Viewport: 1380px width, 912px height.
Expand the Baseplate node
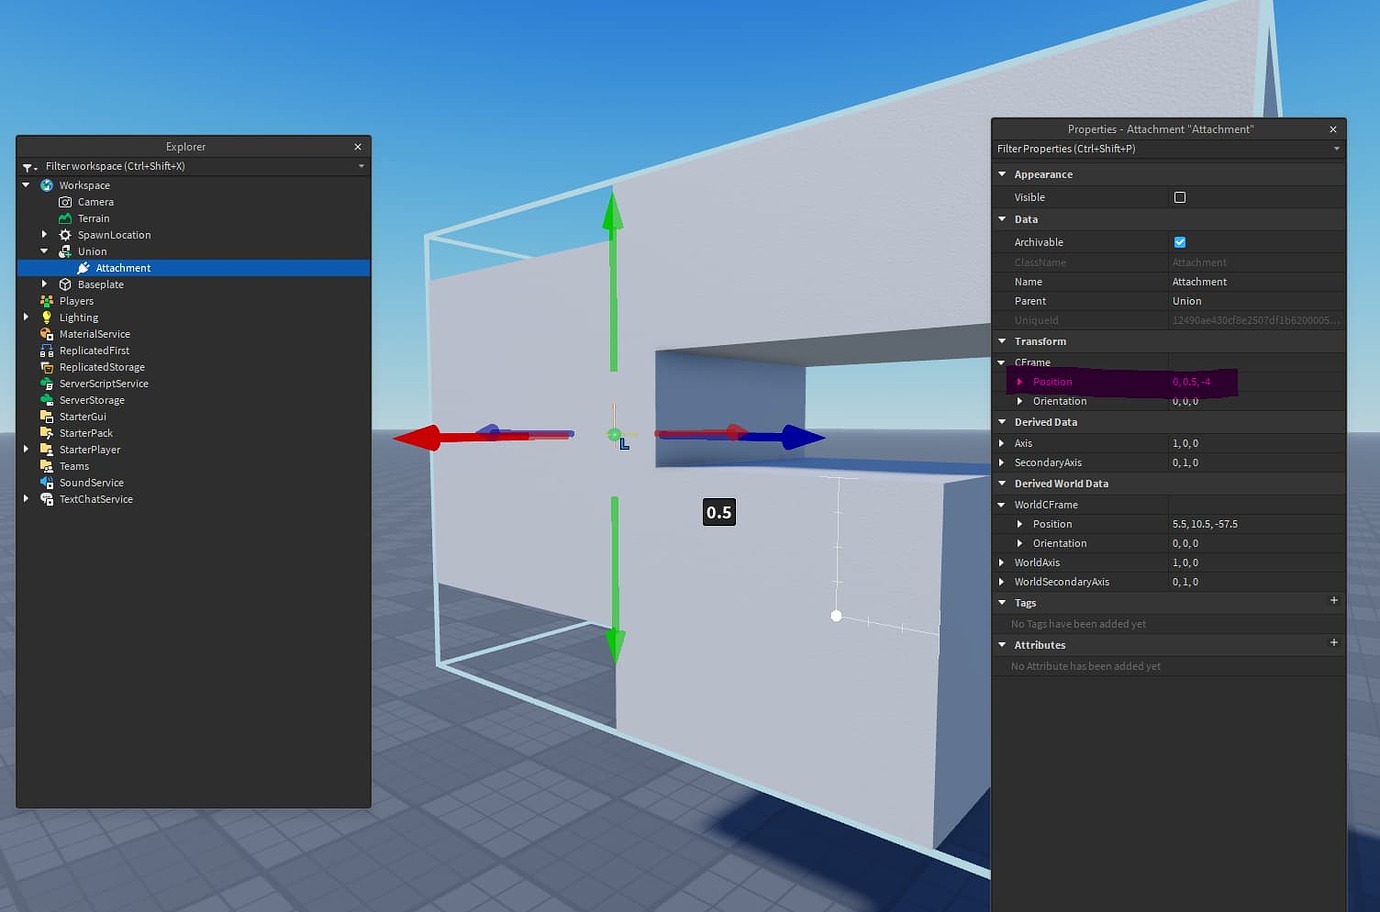pyautogui.click(x=44, y=284)
